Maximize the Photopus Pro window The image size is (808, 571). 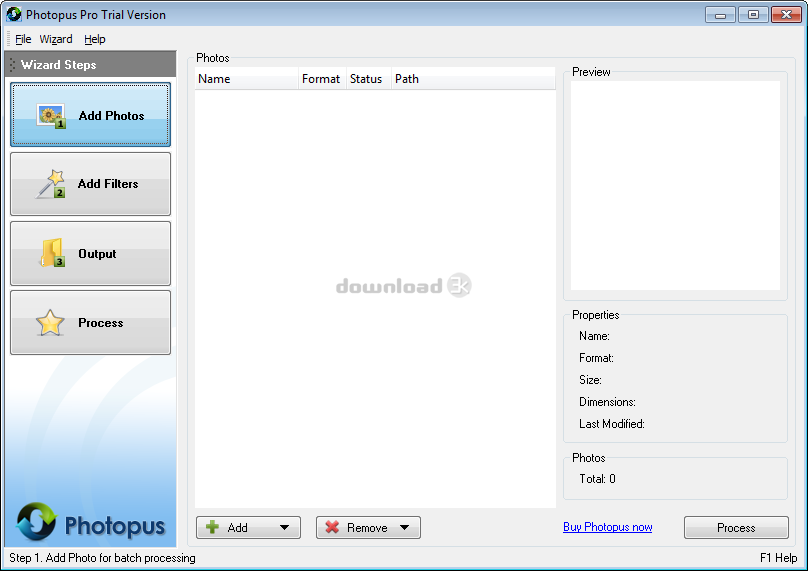click(x=753, y=15)
